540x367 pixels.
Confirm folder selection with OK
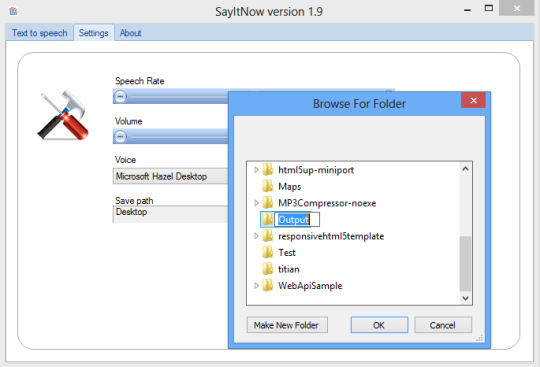pyautogui.click(x=380, y=325)
